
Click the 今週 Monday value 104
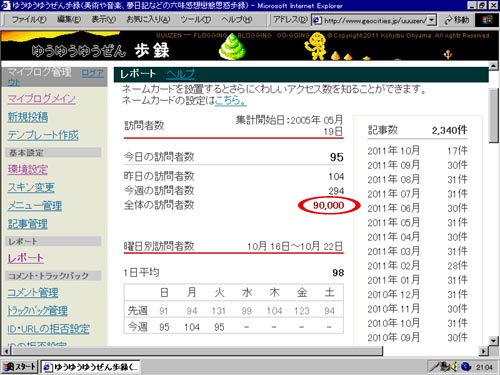192,327
